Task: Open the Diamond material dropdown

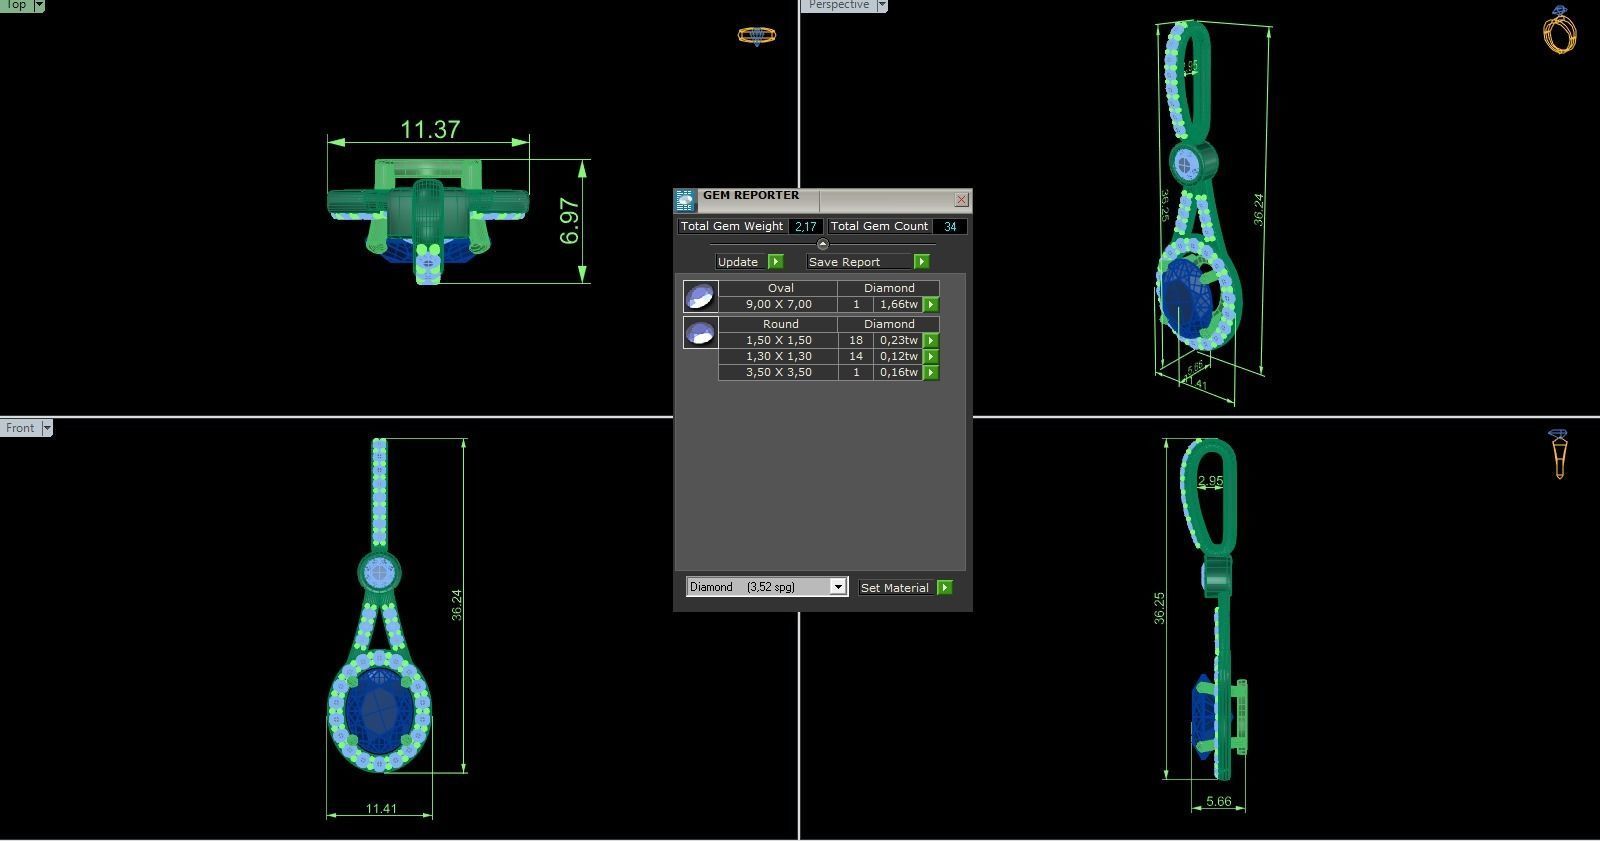Action: [838, 587]
